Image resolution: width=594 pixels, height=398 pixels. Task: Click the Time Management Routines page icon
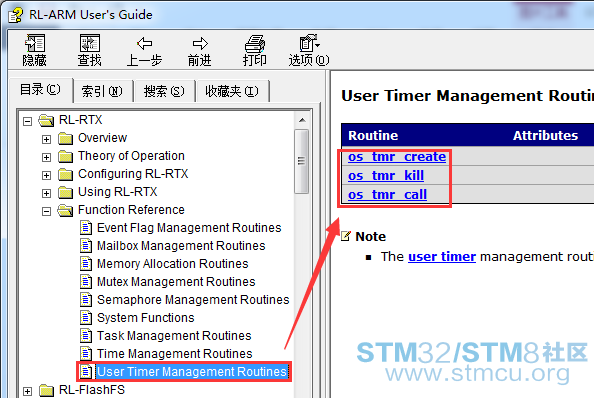tap(86, 354)
